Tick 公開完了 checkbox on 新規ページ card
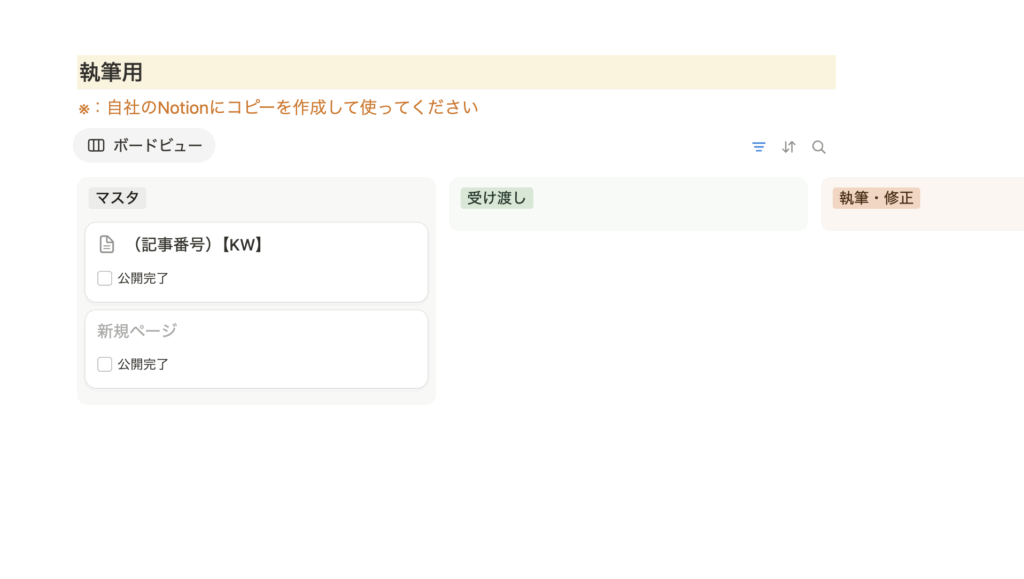 [x=104, y=364]
